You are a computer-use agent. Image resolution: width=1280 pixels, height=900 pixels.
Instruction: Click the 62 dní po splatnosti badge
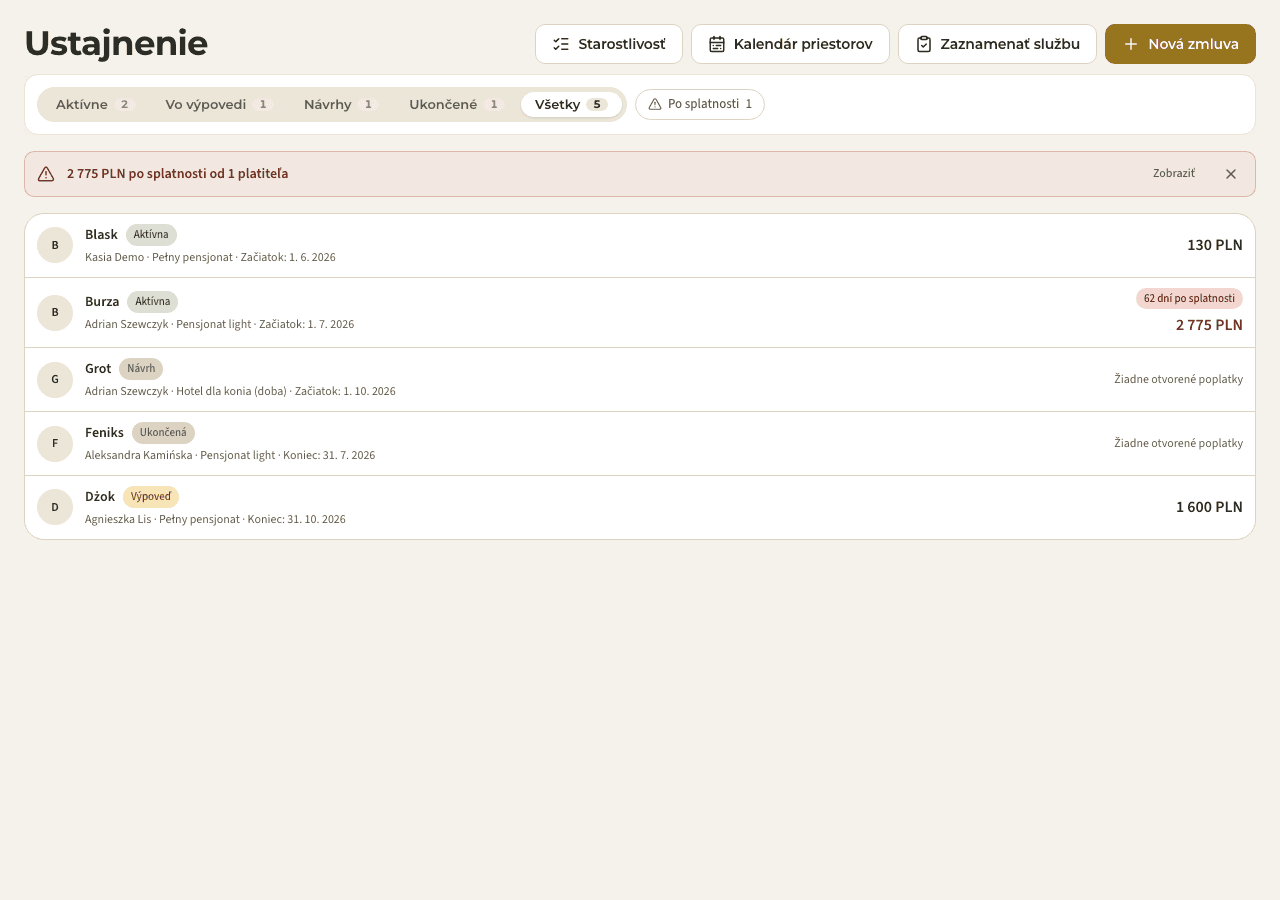(x=1189, y=298)
